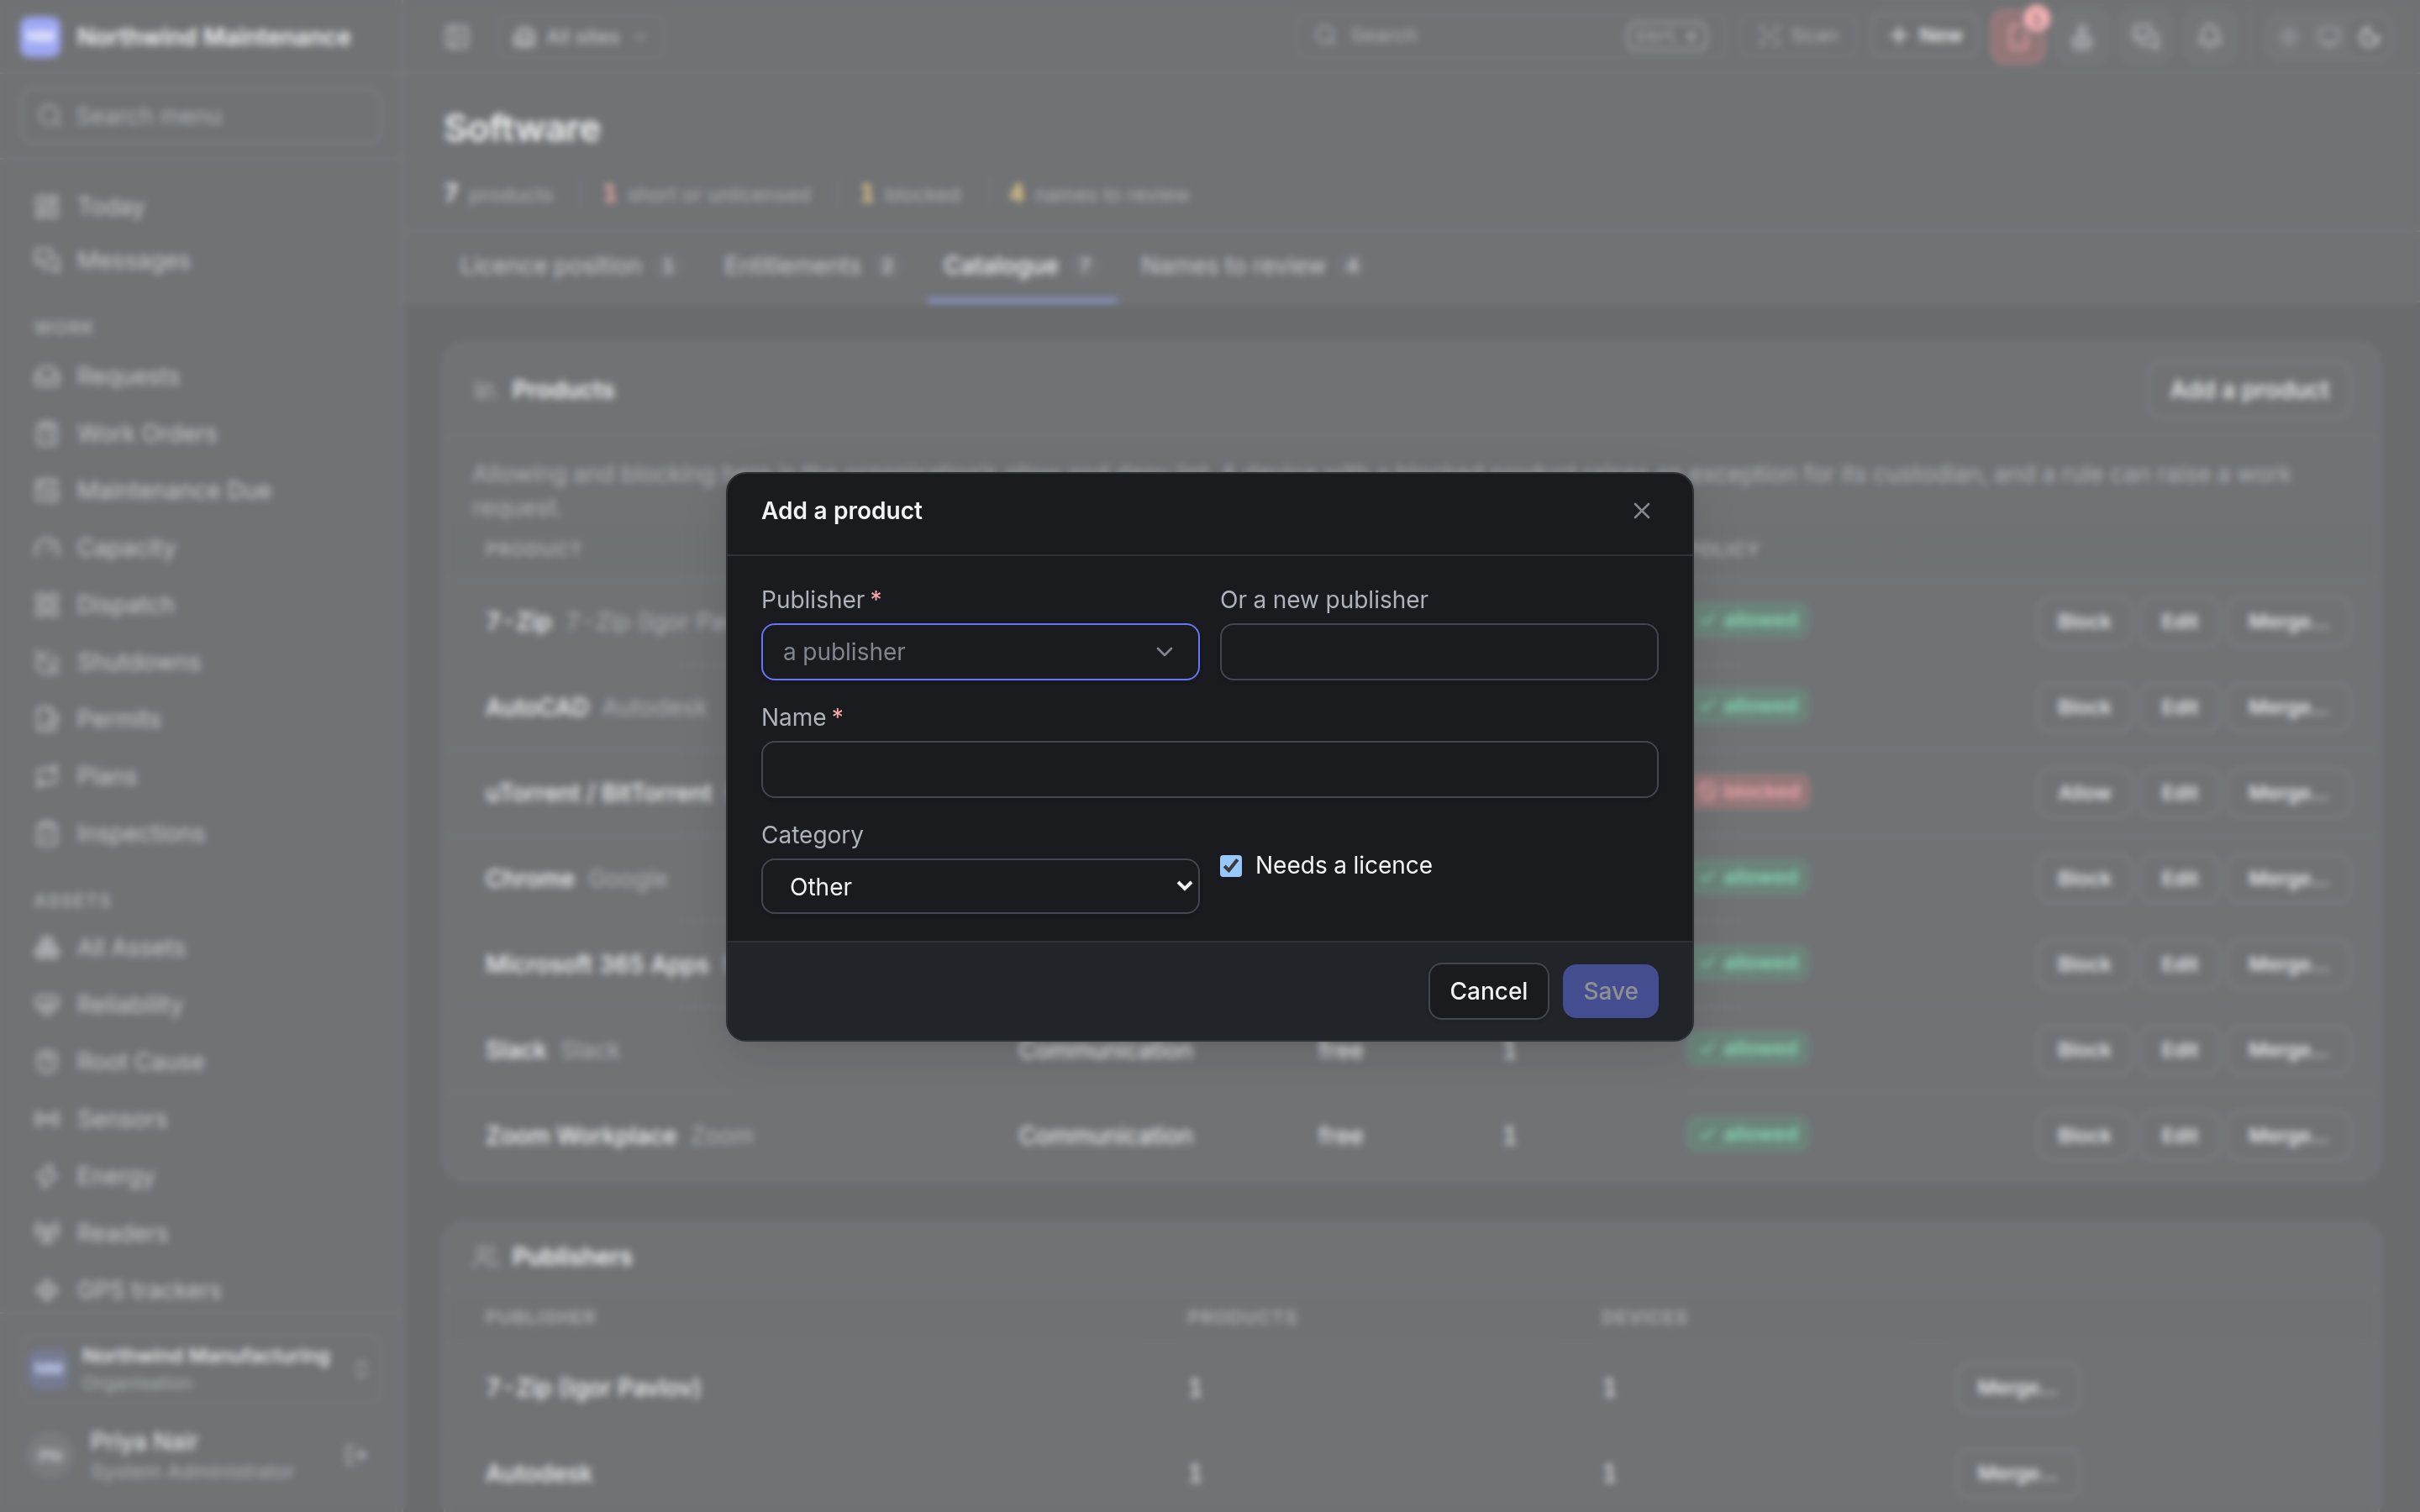Image resolution: width=2420 pixels, height=1512 pixels.
Task: Click into the Name text field
Action: [1210, 769]
